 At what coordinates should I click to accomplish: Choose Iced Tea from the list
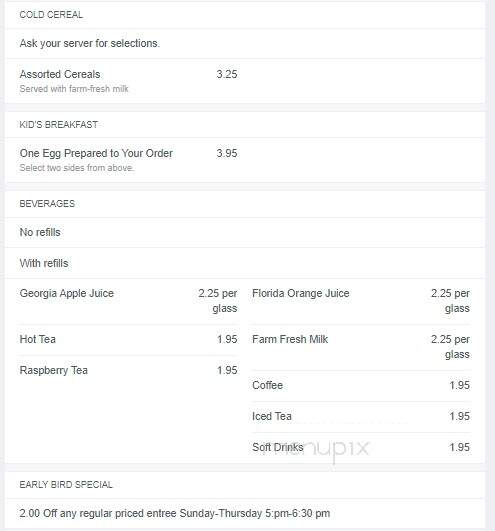pos(361,416)
